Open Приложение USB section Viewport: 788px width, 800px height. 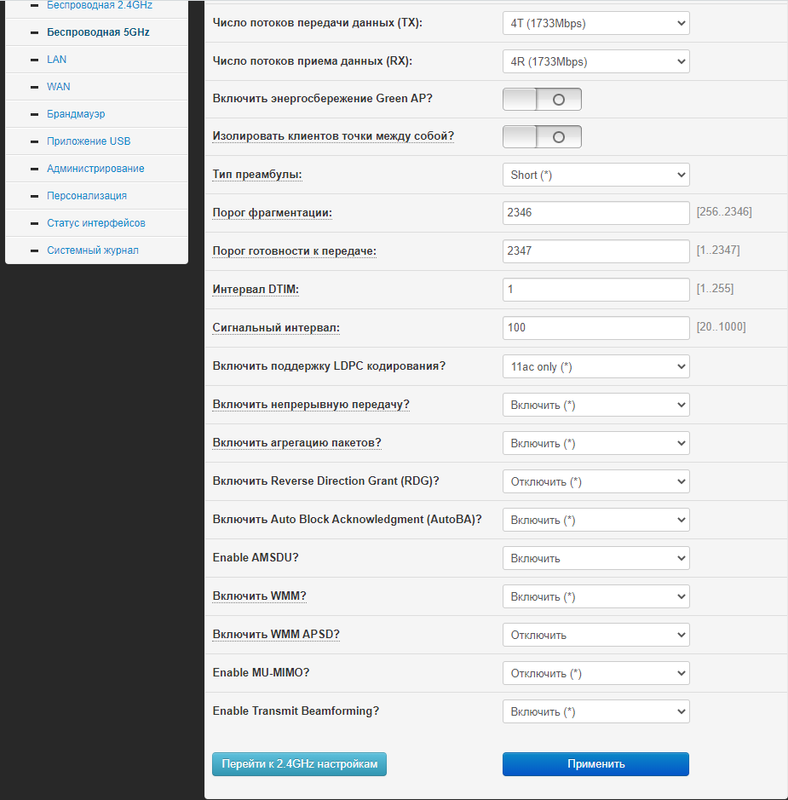click(89, 141)
